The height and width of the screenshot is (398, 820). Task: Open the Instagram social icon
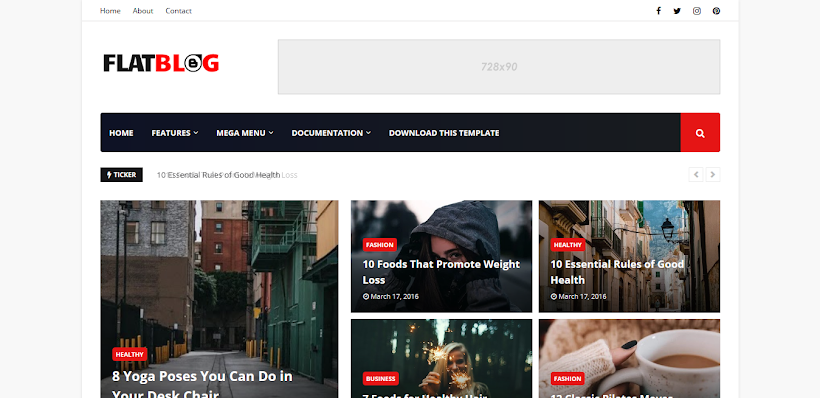coord(697,11)
